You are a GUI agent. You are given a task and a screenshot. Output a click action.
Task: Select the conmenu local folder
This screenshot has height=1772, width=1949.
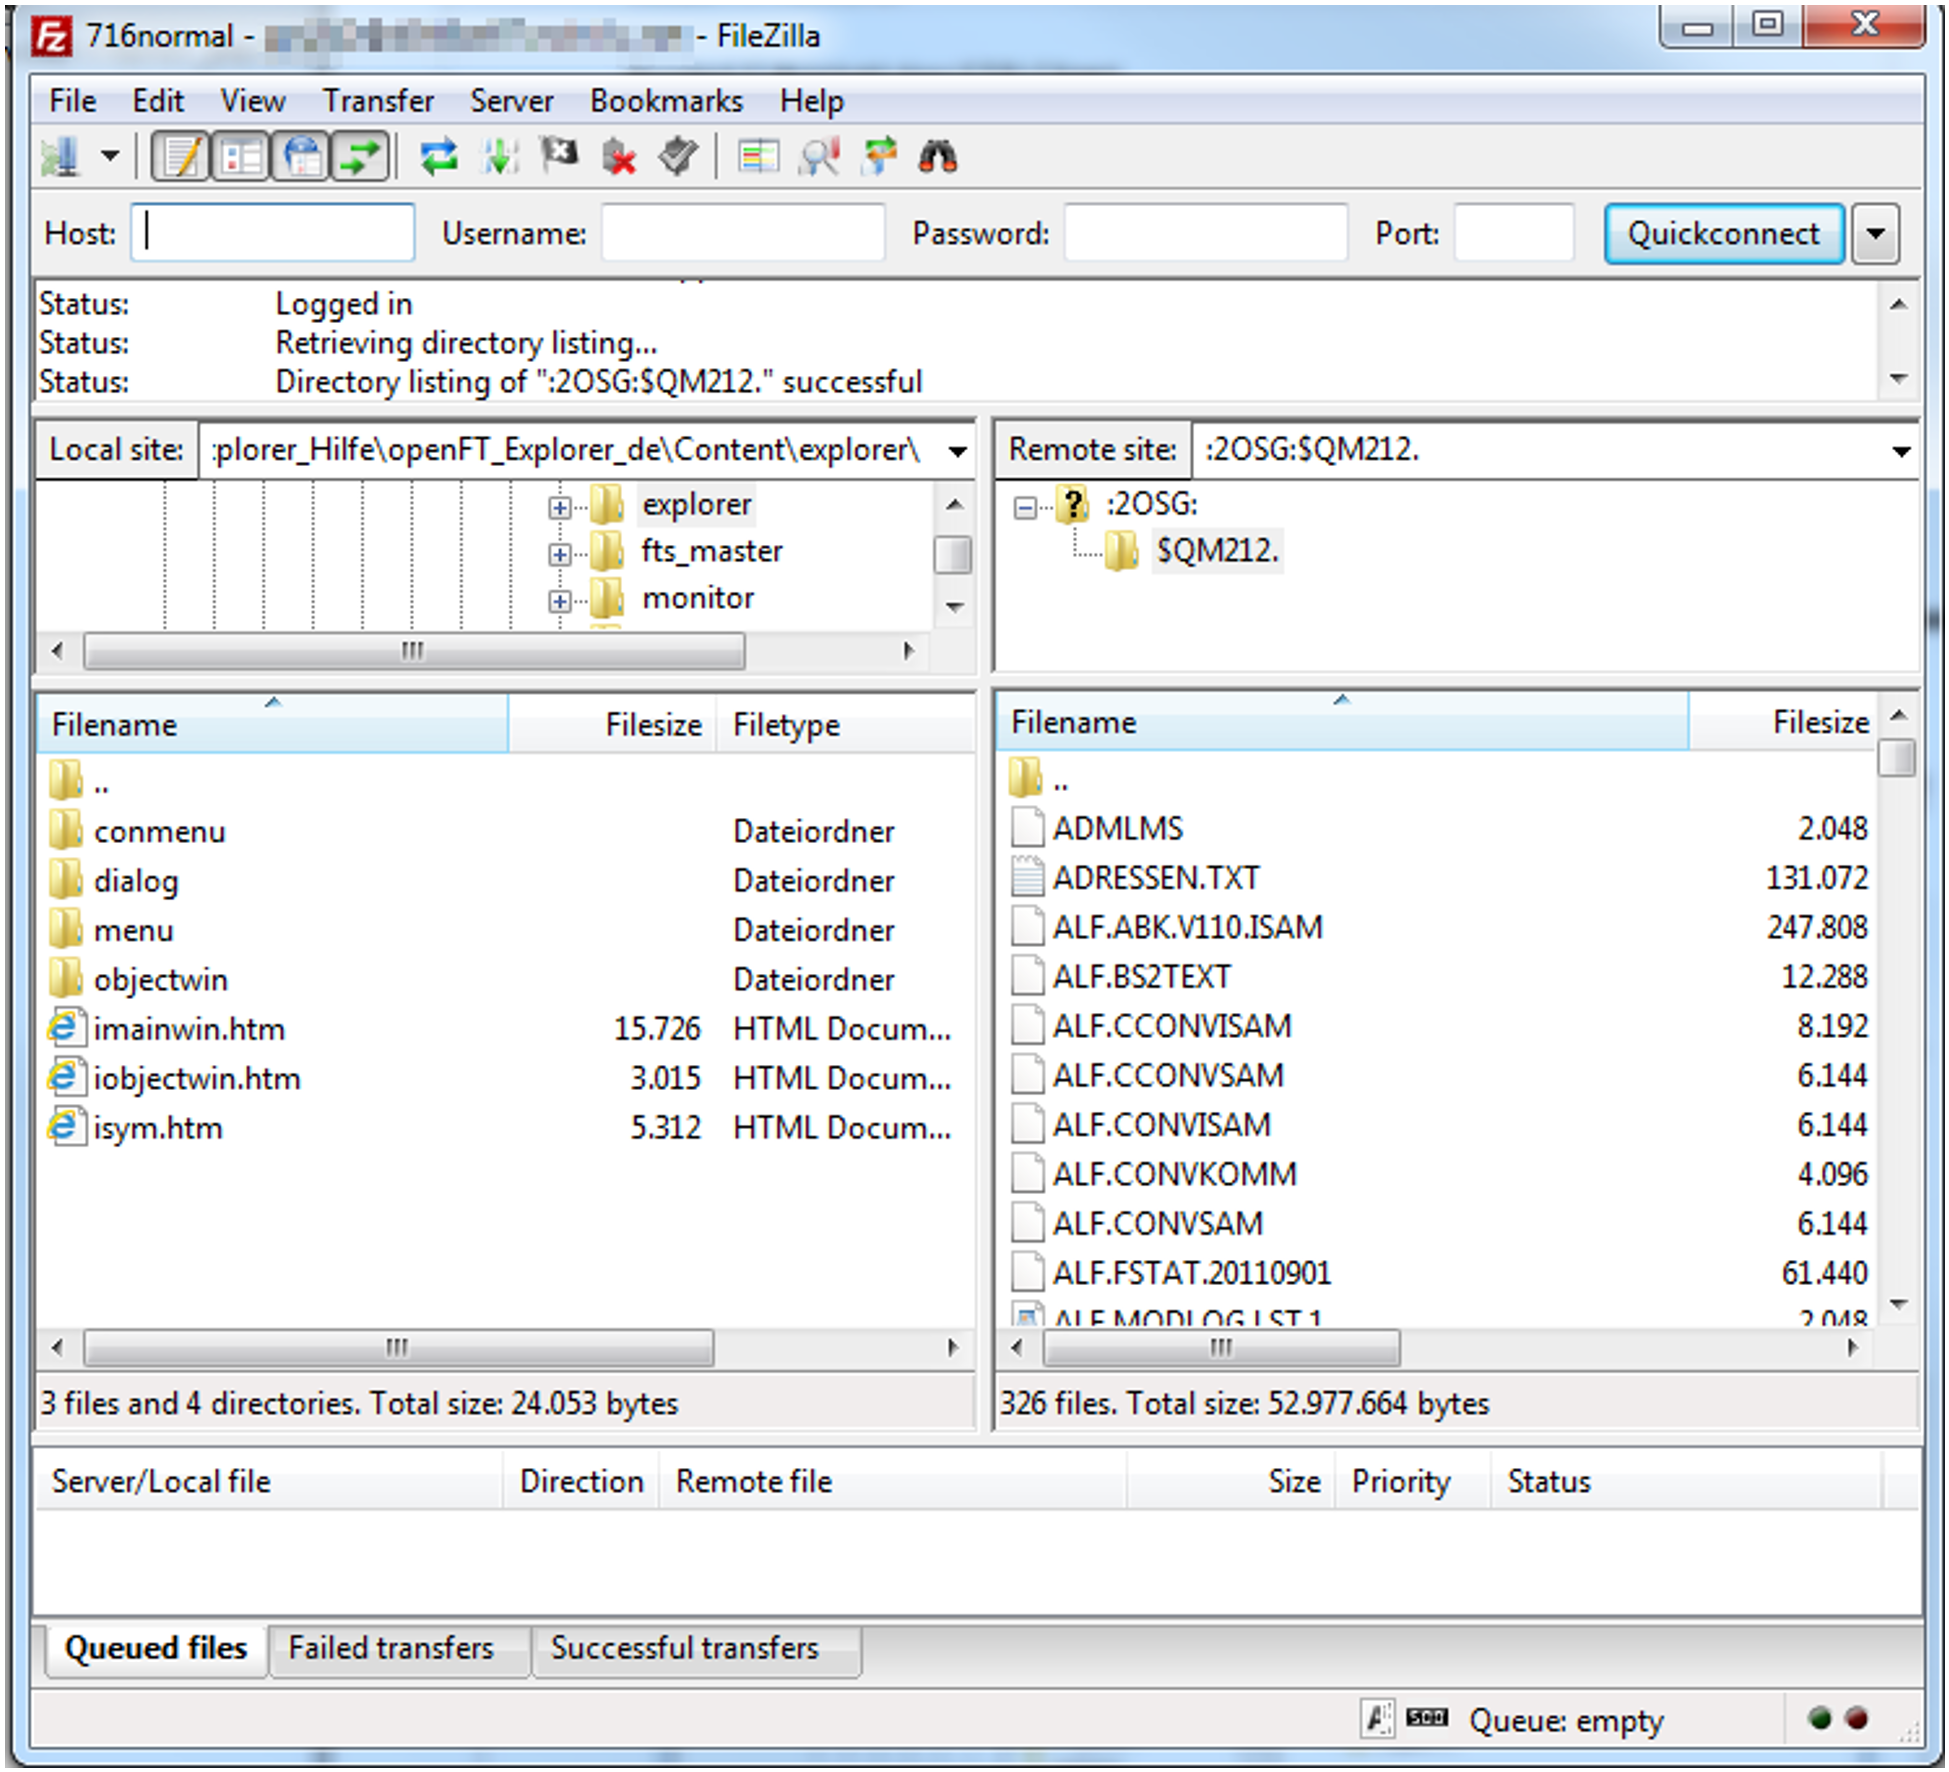click(x=159, y=832)
